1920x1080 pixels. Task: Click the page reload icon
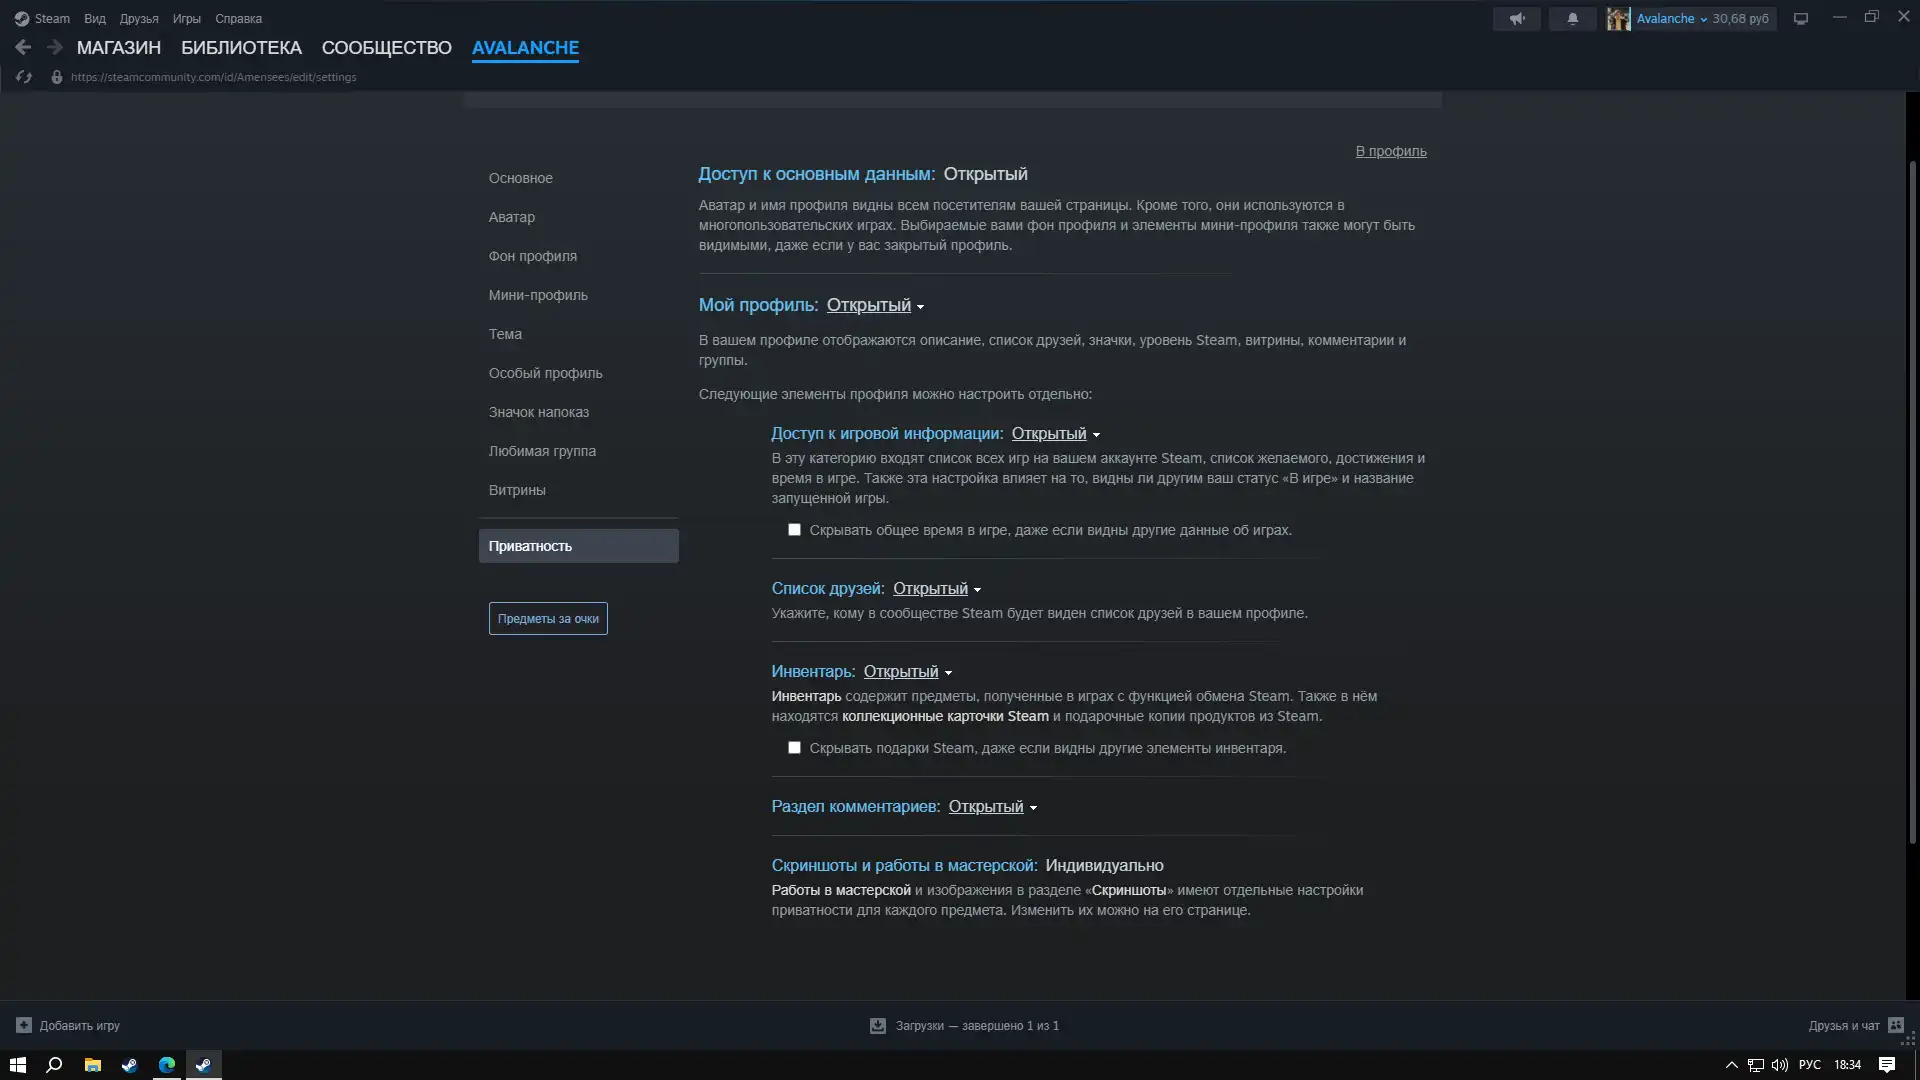click(24, 77)
